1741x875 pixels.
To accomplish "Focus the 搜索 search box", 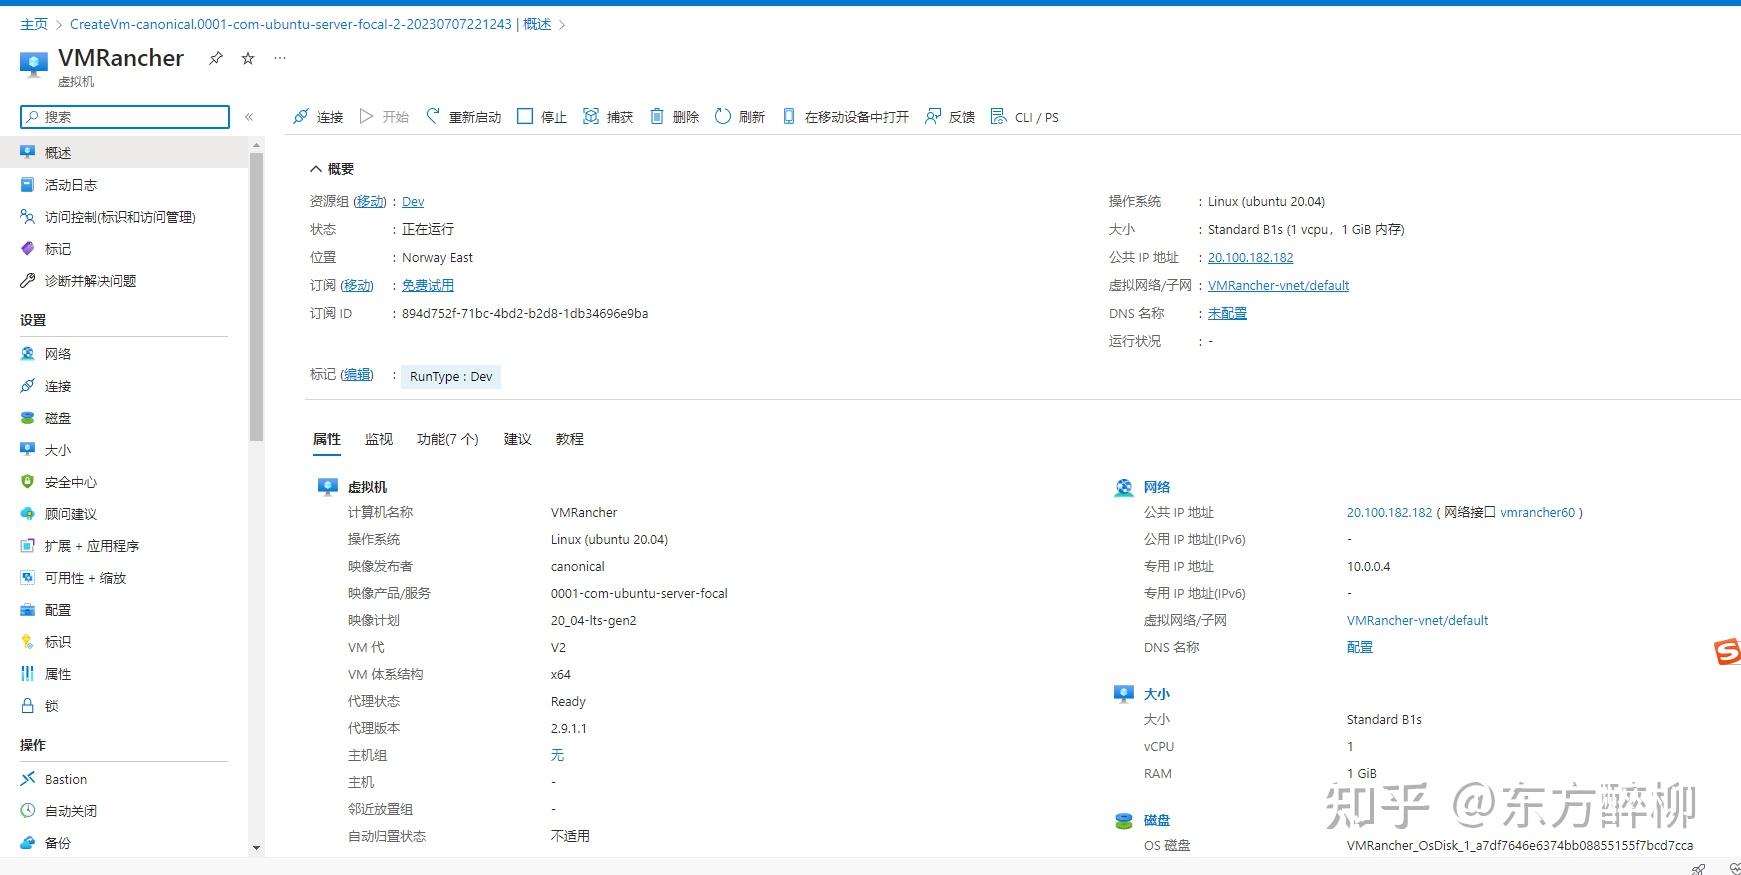I will (125, 117).
